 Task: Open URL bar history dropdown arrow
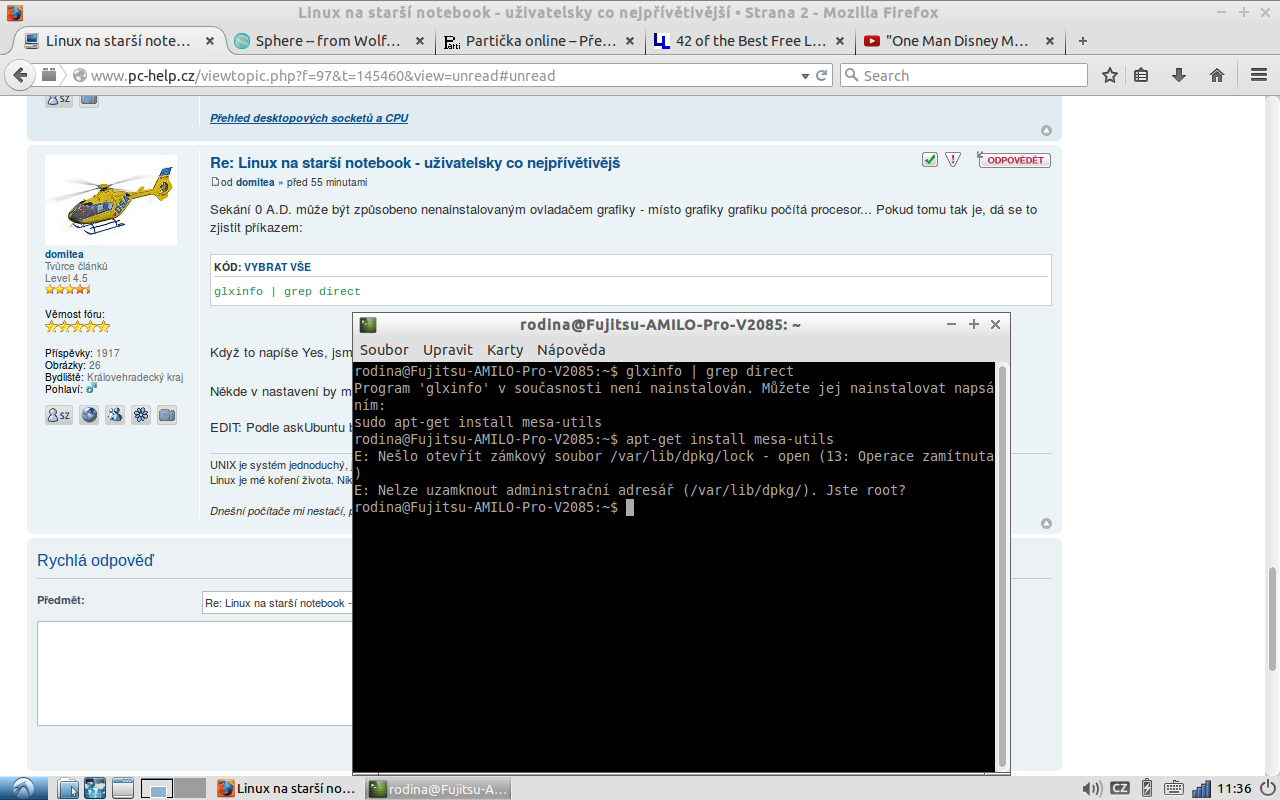805,76
